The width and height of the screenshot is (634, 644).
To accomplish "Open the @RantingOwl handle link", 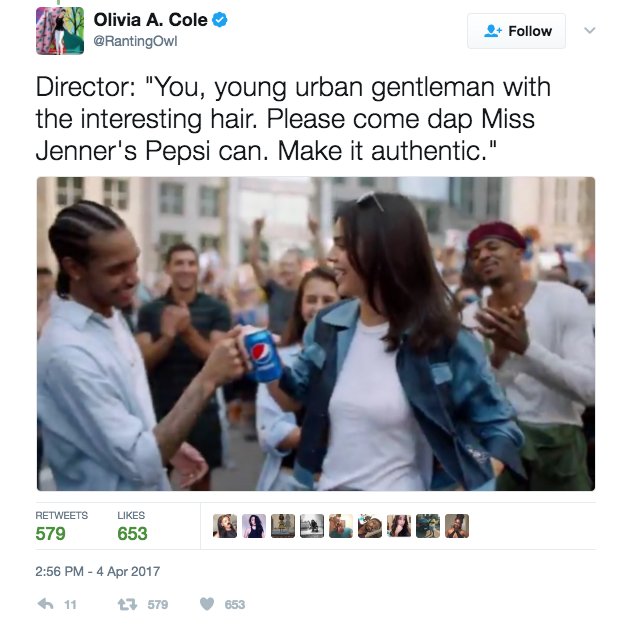I will coord(136,41).
